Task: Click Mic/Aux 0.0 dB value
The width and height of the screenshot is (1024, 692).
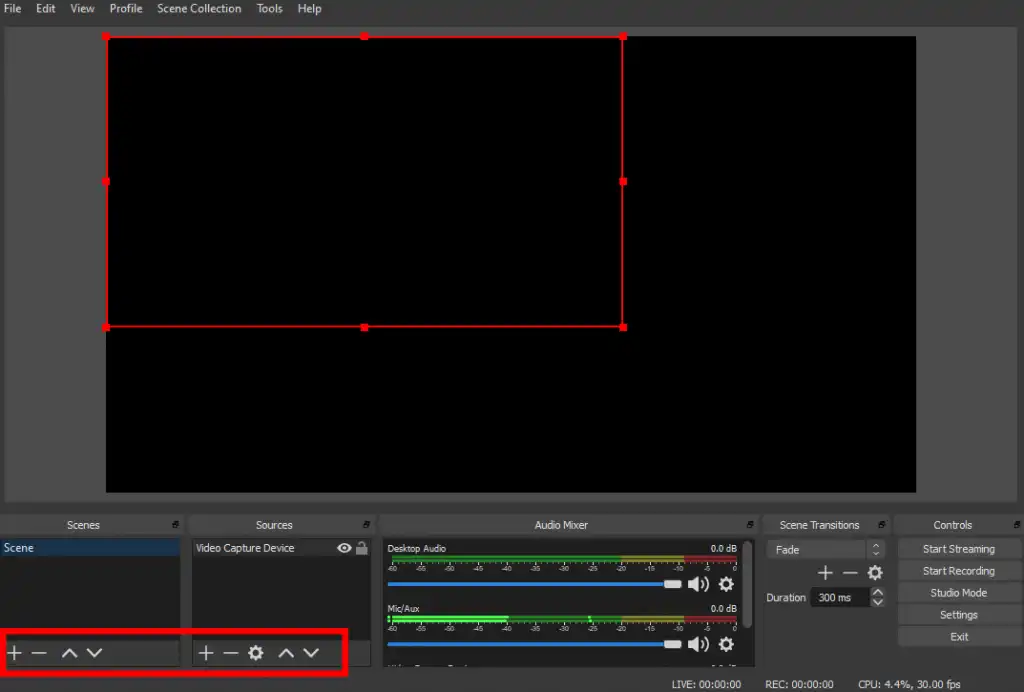Action: 724,608
